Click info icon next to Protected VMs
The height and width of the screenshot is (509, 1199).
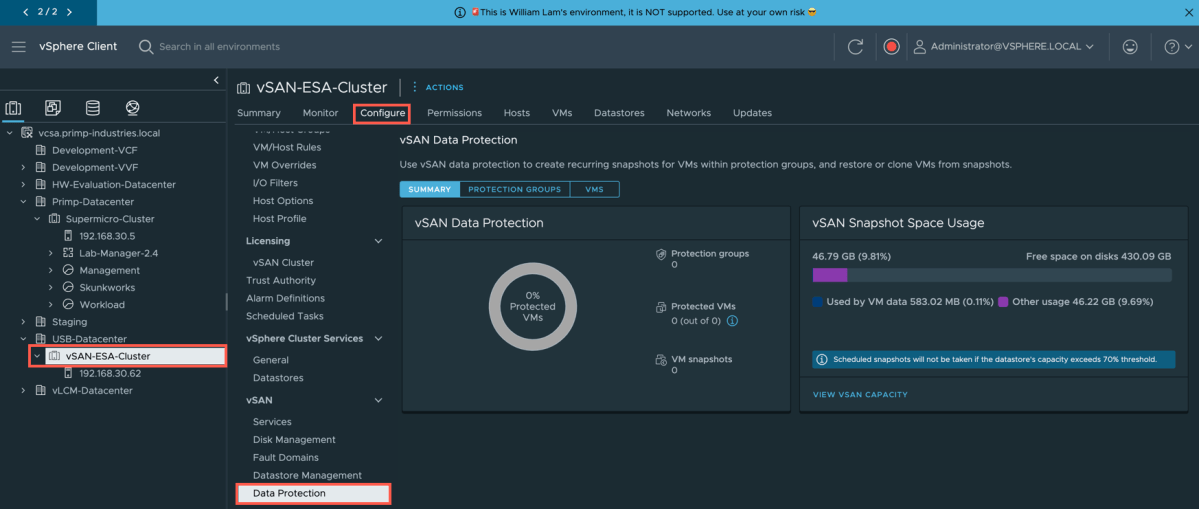pos(732,321)
